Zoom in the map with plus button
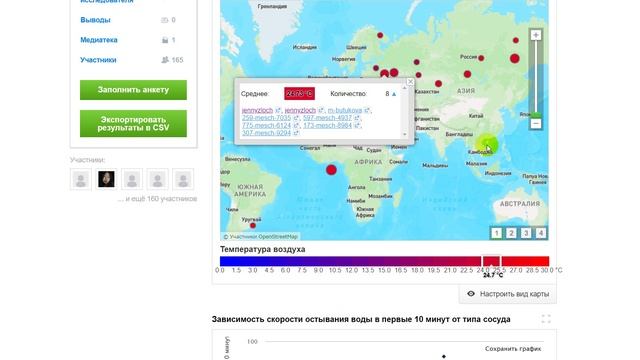The height and width of the screenshot is (360, 640). [x=536, y=35]
